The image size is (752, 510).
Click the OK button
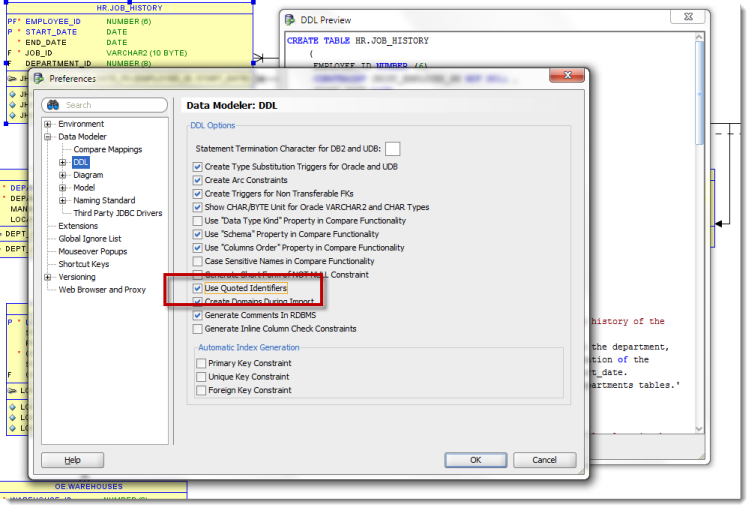475,460
